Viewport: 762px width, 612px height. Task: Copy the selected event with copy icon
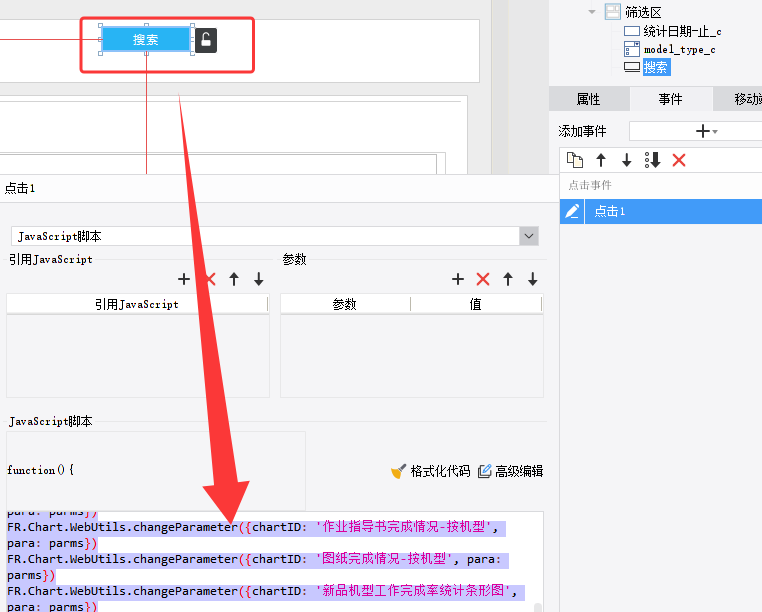coord(575,160)
